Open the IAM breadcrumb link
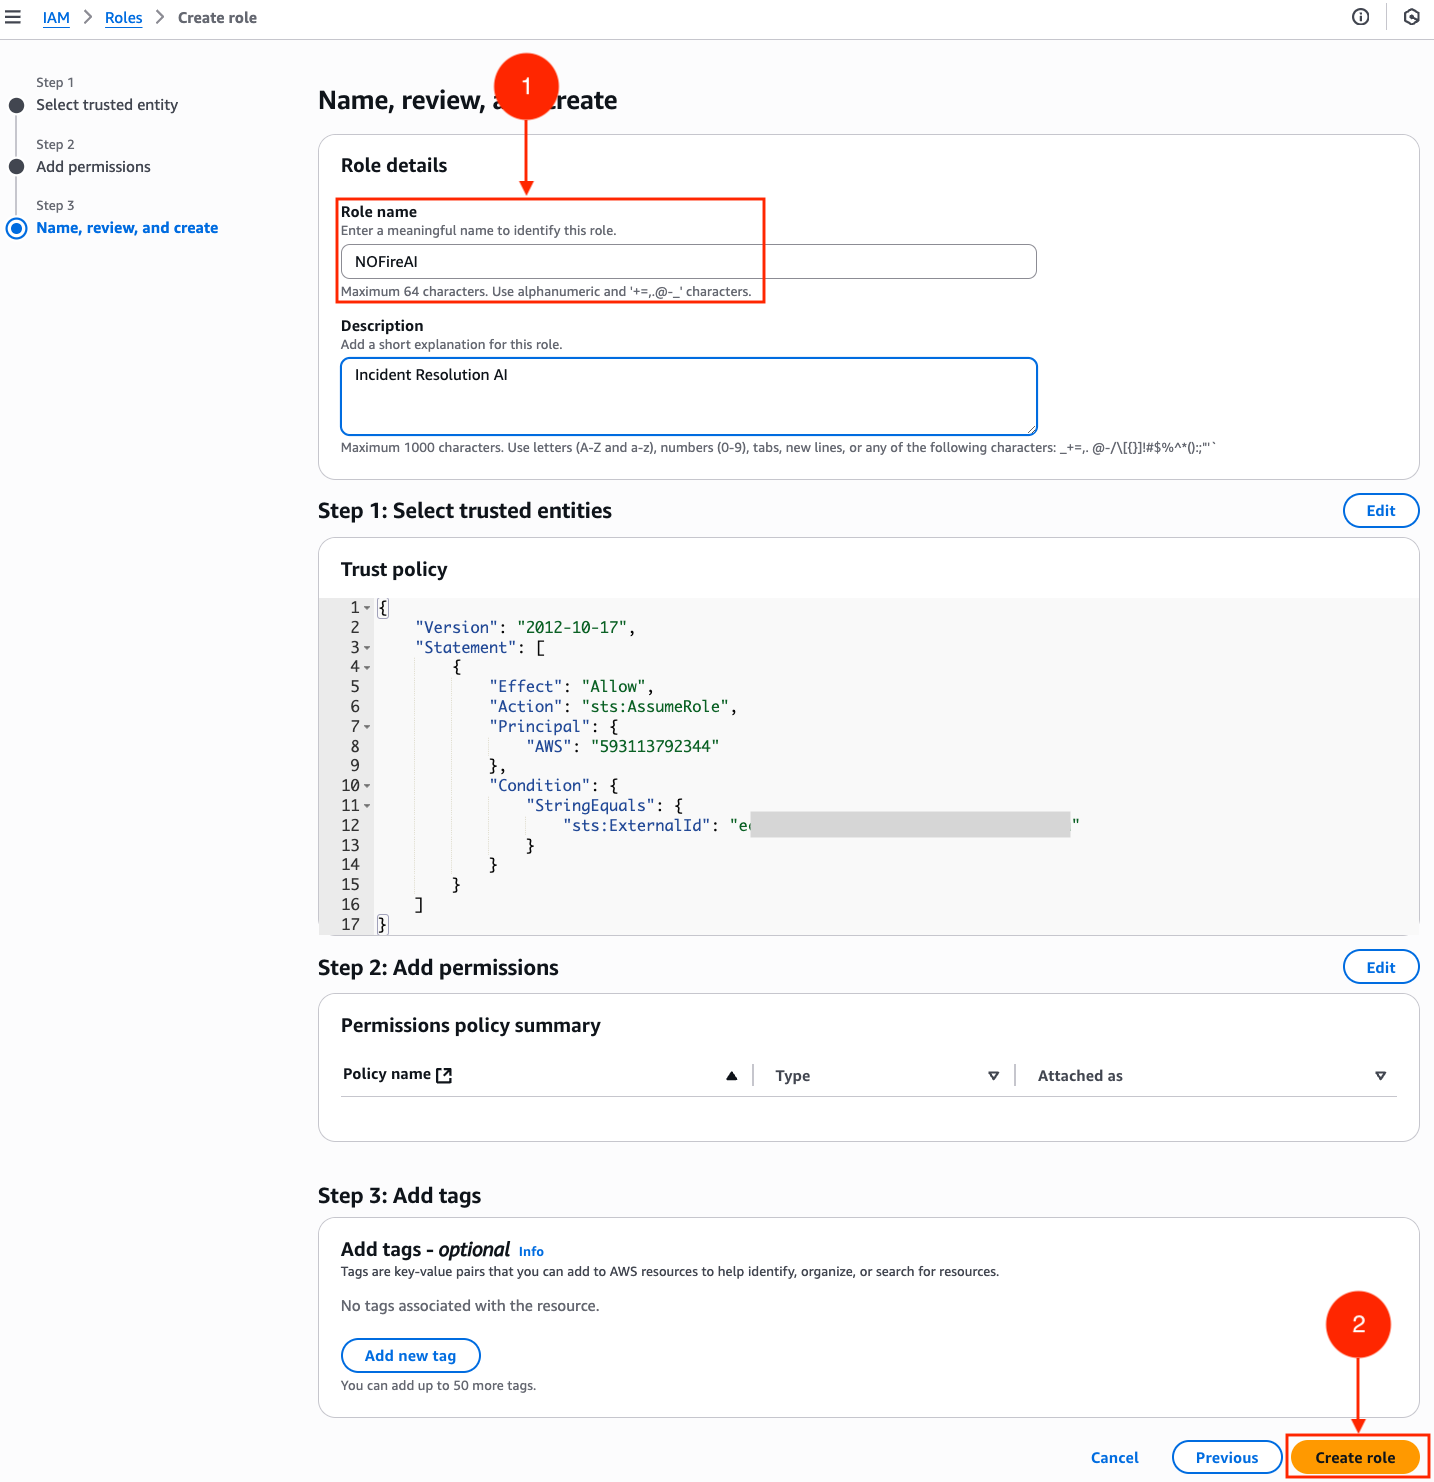 point(56,17)
